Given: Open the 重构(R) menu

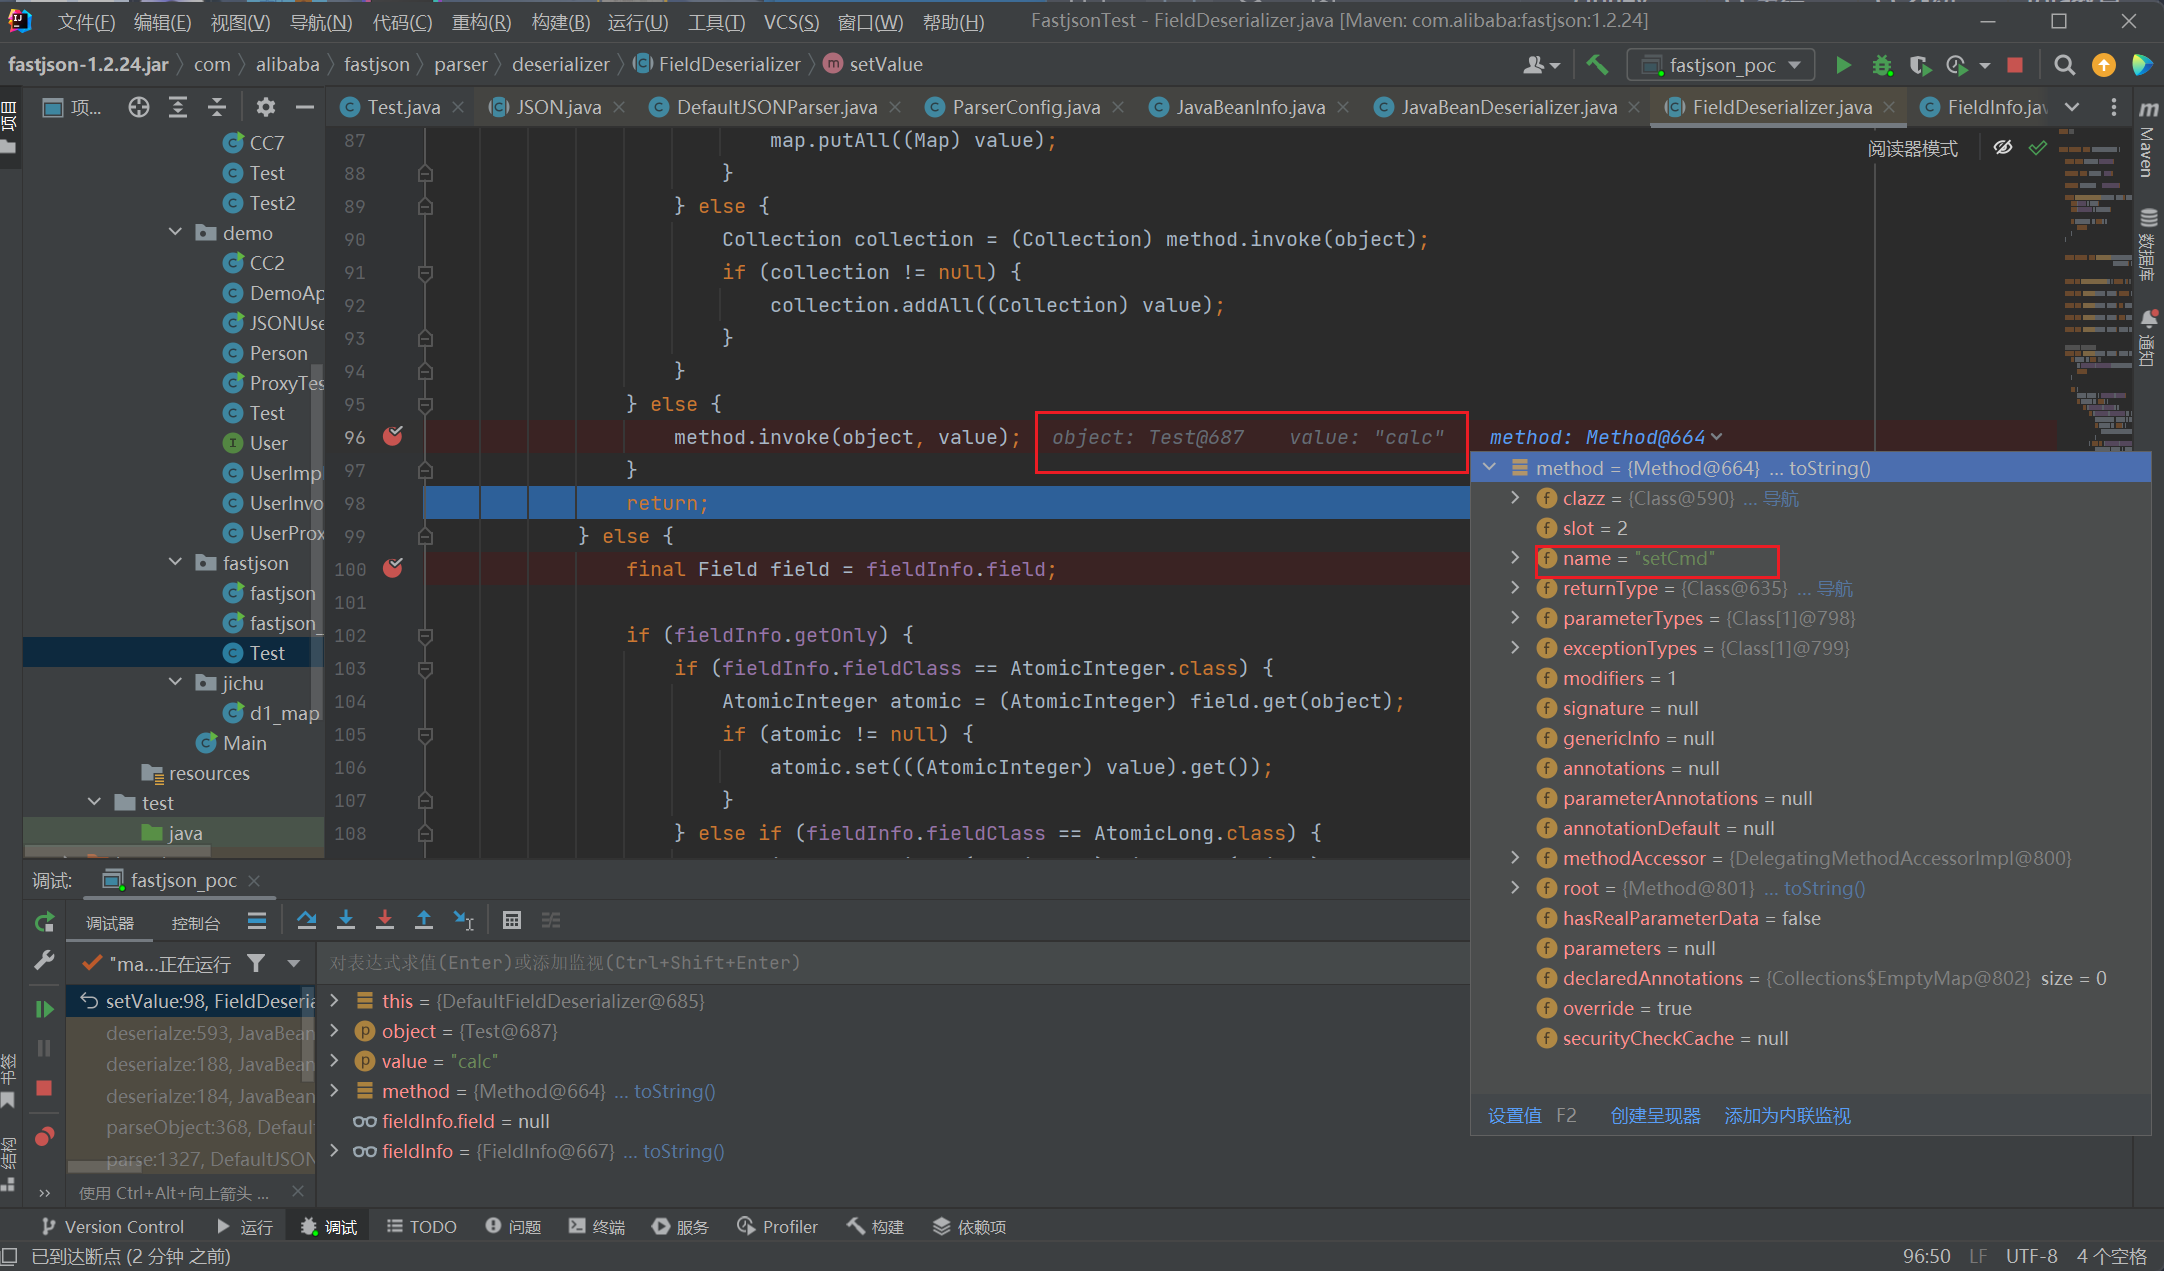Looking at the screenshot, I should click(481, 21).
